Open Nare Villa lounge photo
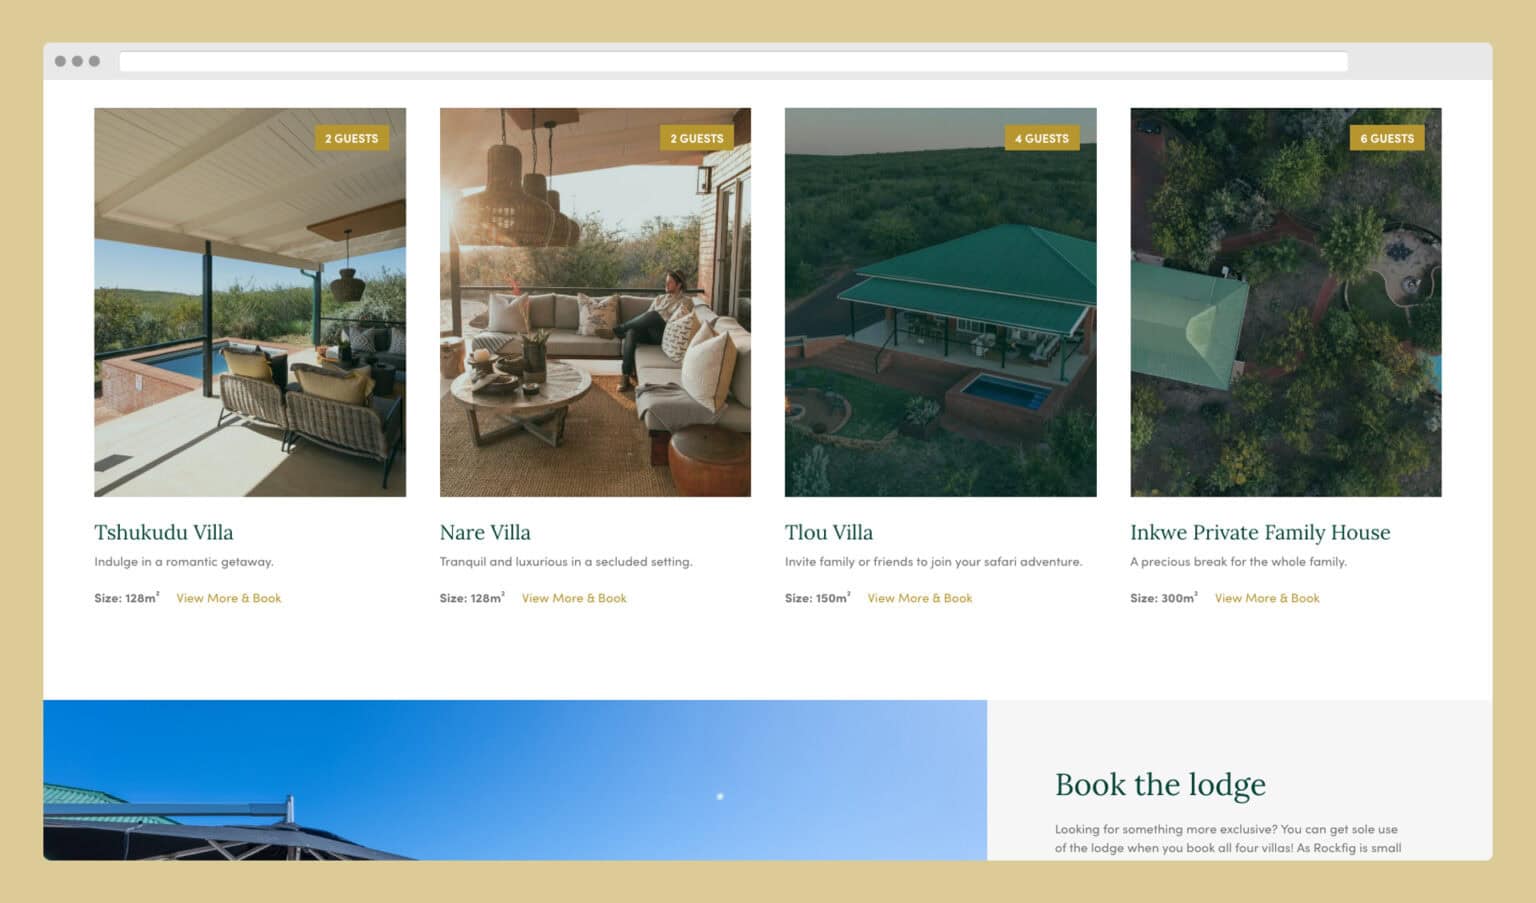This screenshot has height=903, width=1536. point(595,302)
